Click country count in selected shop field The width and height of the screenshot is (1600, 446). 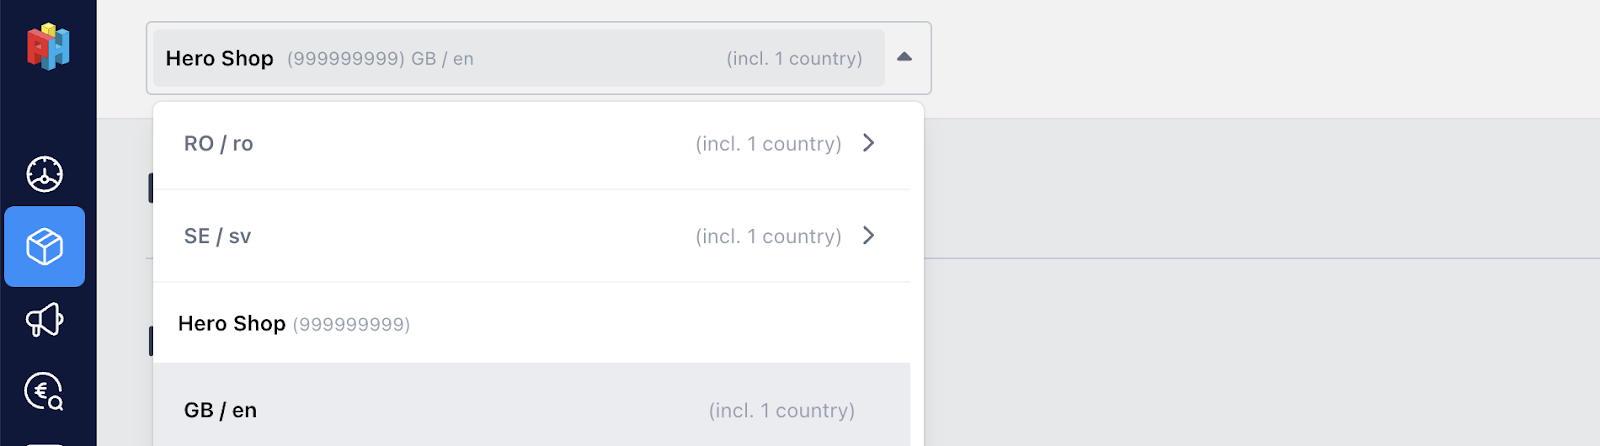click(795, 59)
